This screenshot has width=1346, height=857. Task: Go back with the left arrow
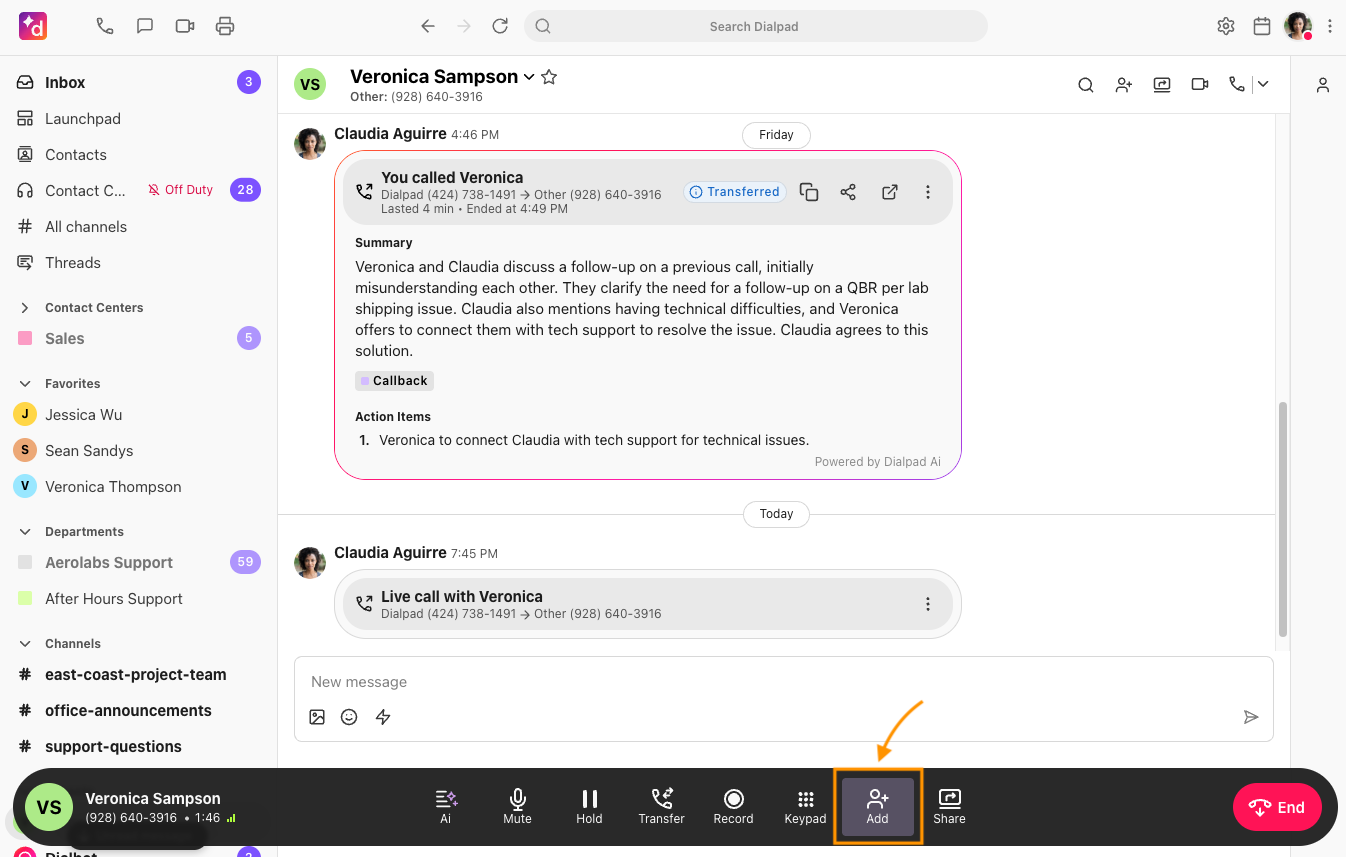click(428, 26)
